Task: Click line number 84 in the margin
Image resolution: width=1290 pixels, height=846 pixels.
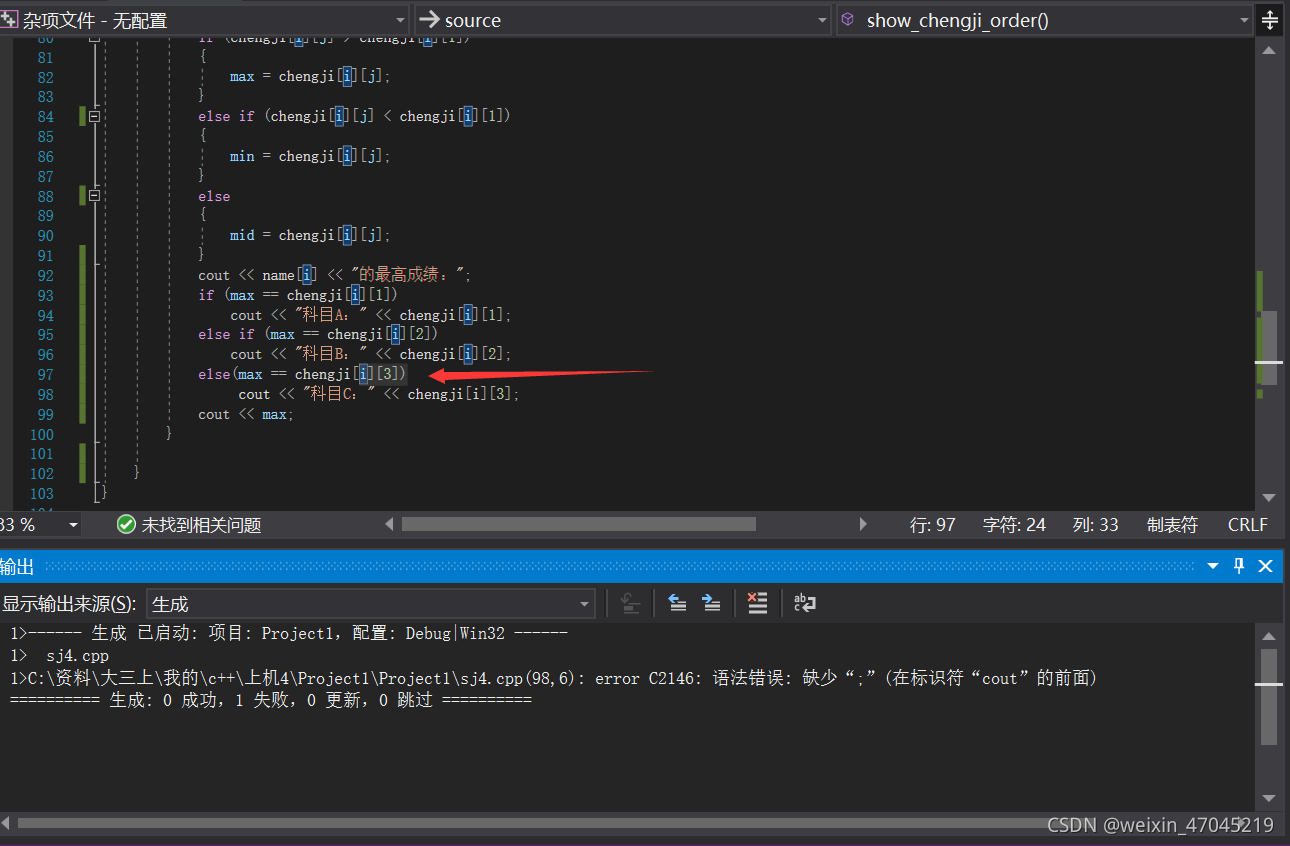Action: click(45, 117)
